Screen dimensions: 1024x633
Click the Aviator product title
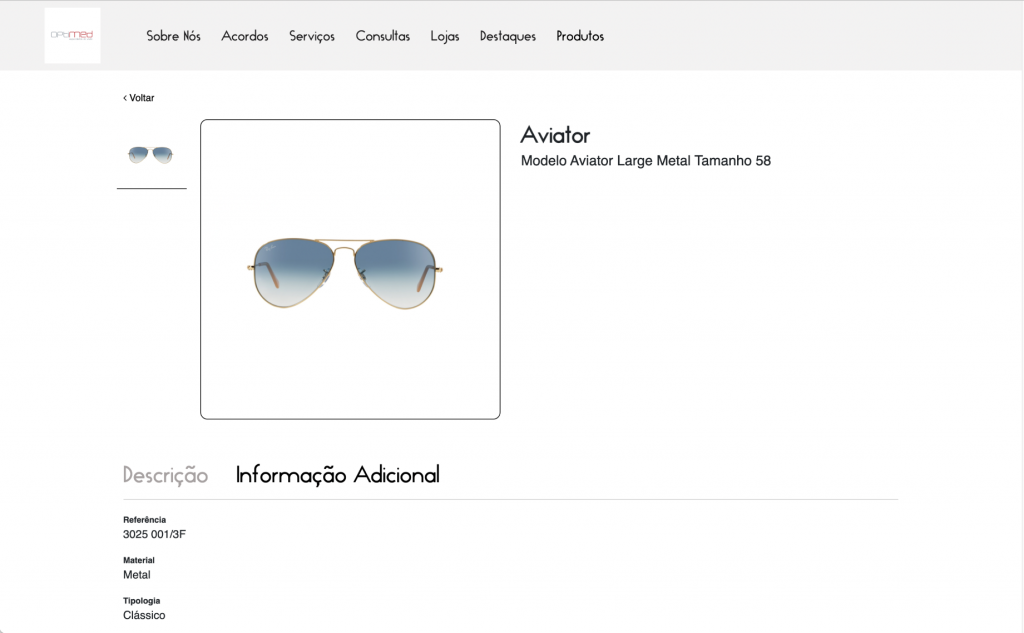point(555,135)
